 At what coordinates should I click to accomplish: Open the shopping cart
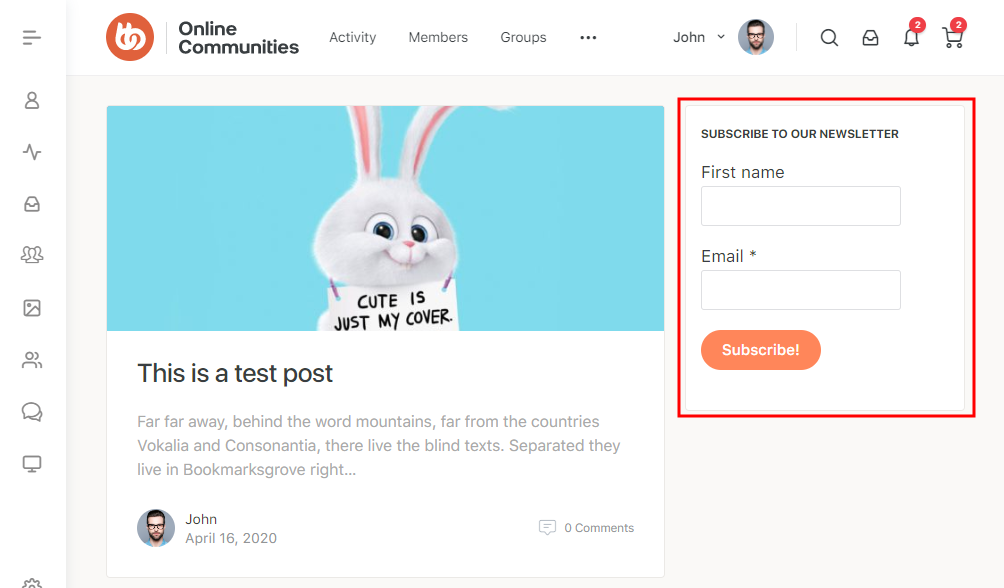click(952, 38)
